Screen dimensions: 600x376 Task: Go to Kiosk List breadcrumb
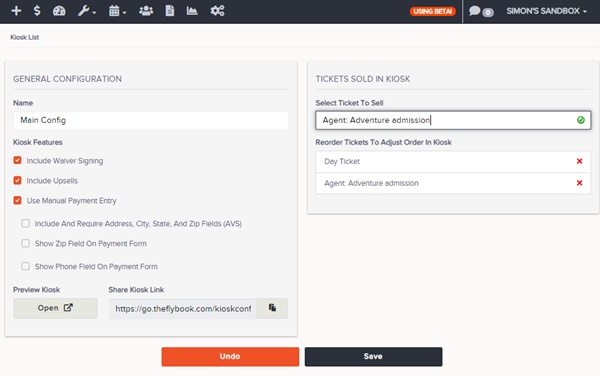24,37
